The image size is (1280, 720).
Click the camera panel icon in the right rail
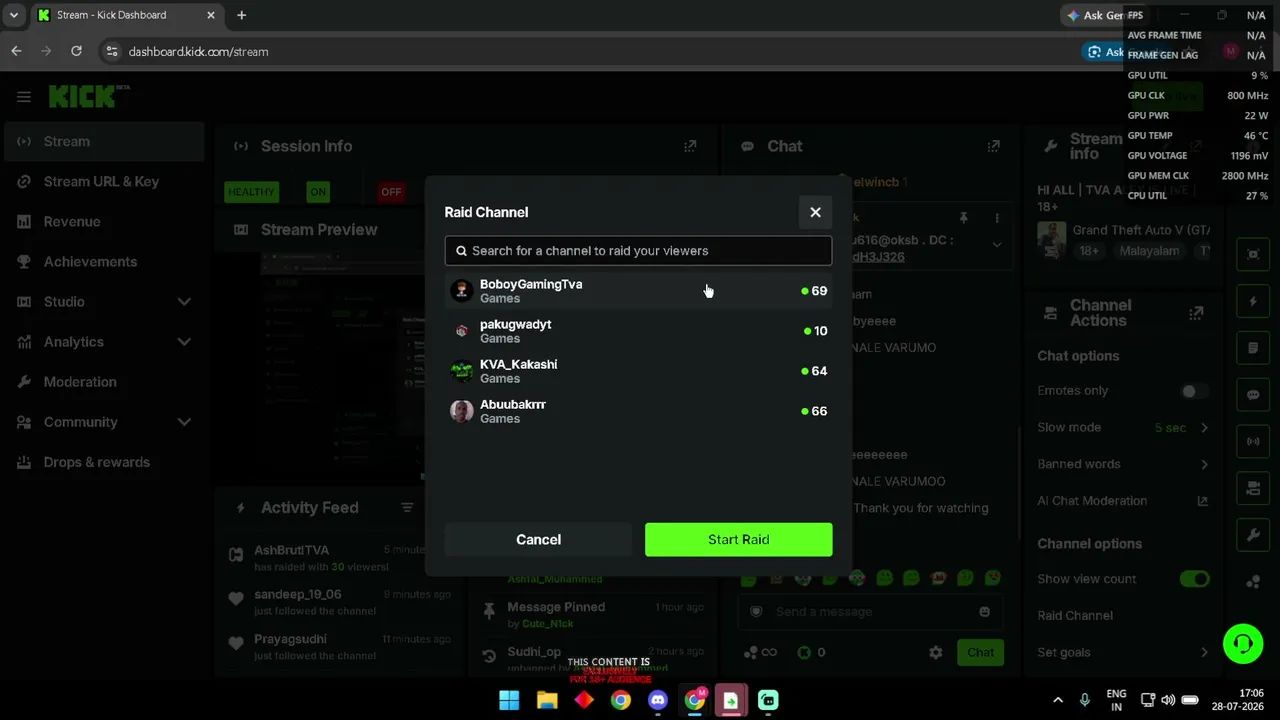pyautogui.click(x=1253, y=488)
